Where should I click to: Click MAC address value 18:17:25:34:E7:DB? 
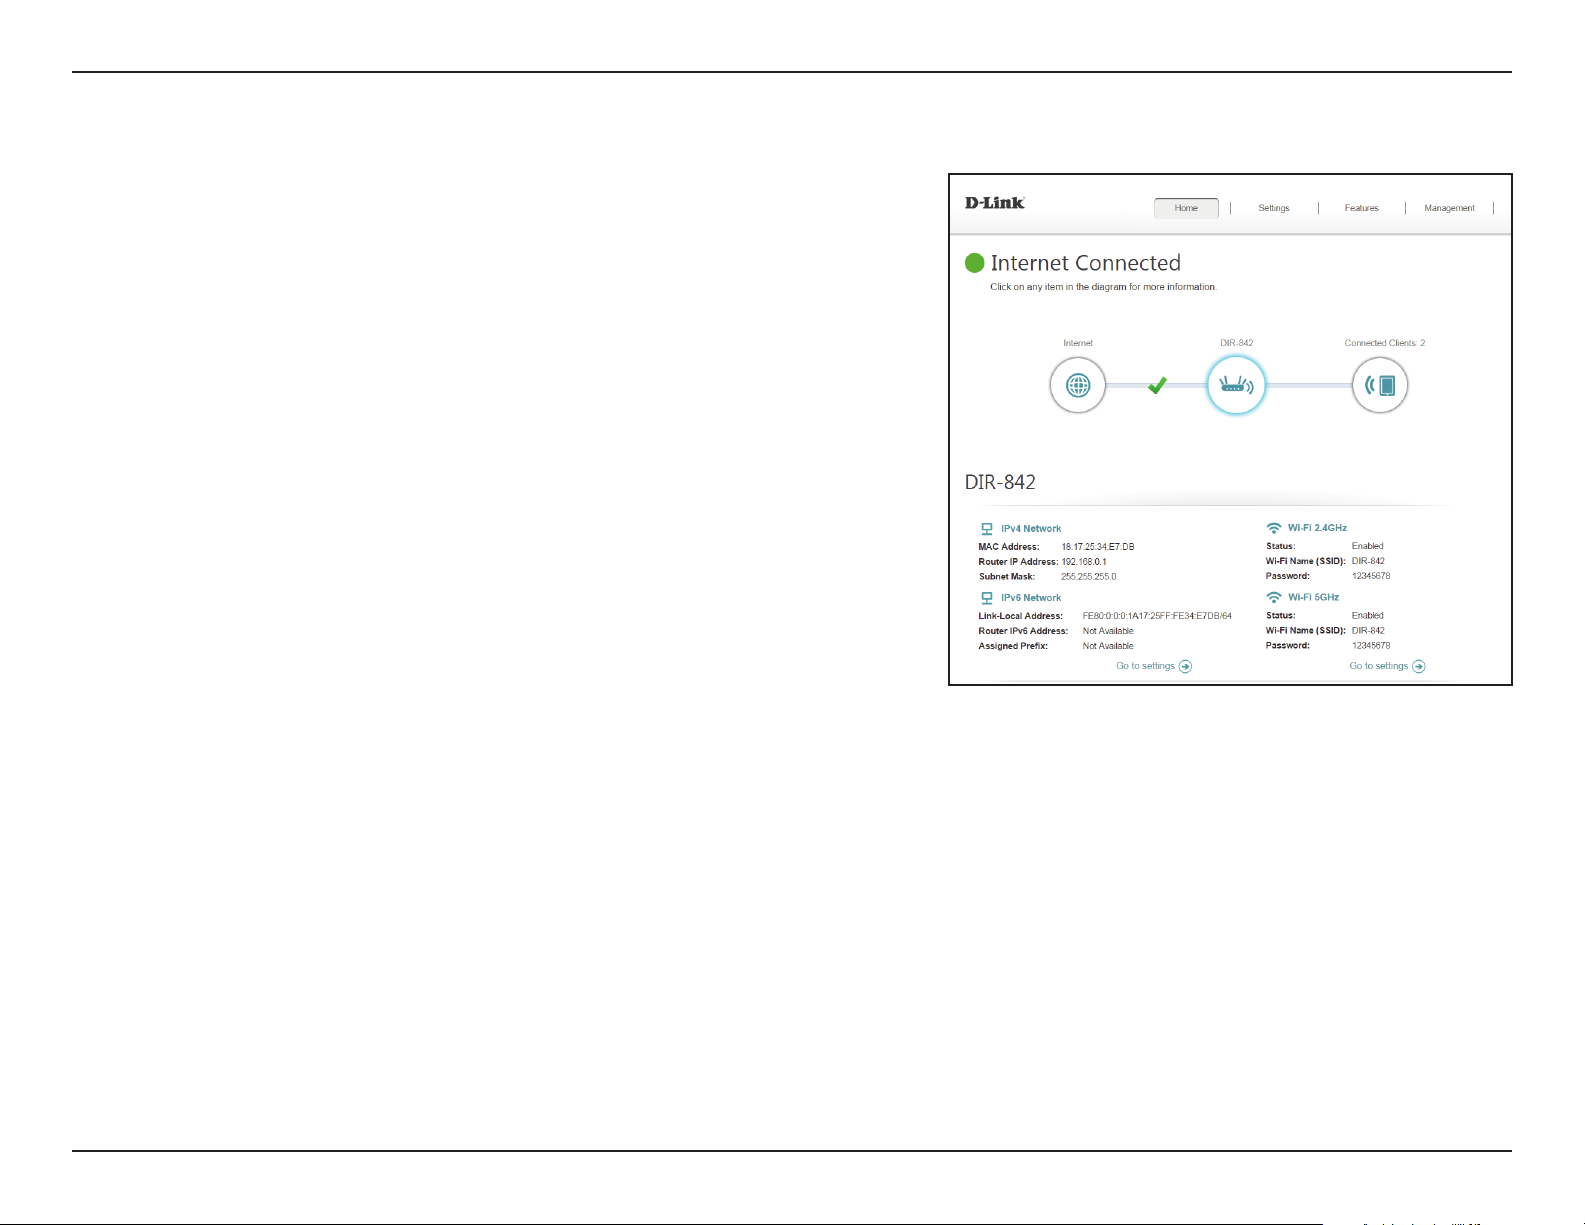1098,547
